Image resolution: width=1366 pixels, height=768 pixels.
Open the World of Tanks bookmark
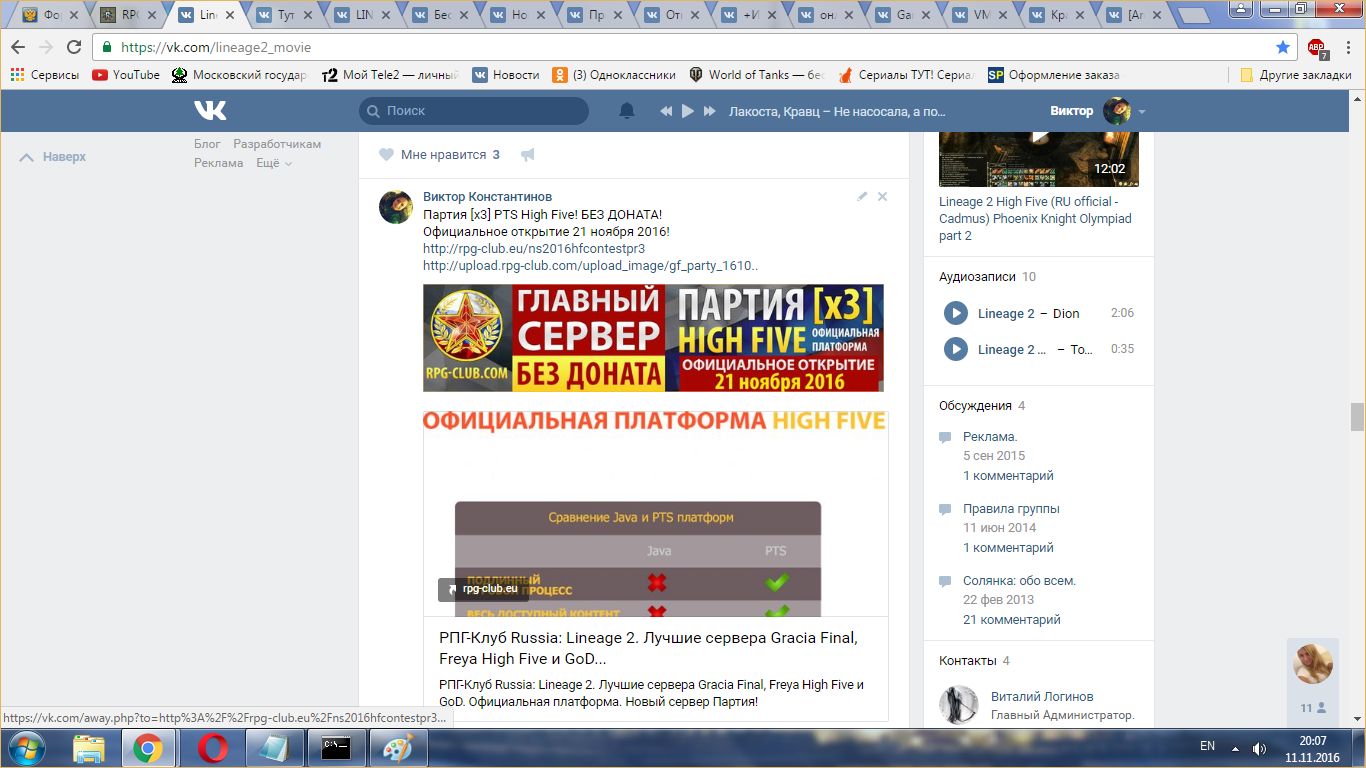pyautogui.click(x=756, y=75)
